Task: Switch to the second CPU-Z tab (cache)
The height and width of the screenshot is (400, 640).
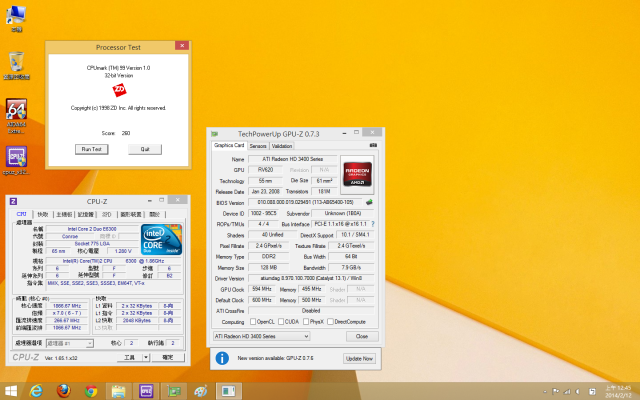Action: 43,214
